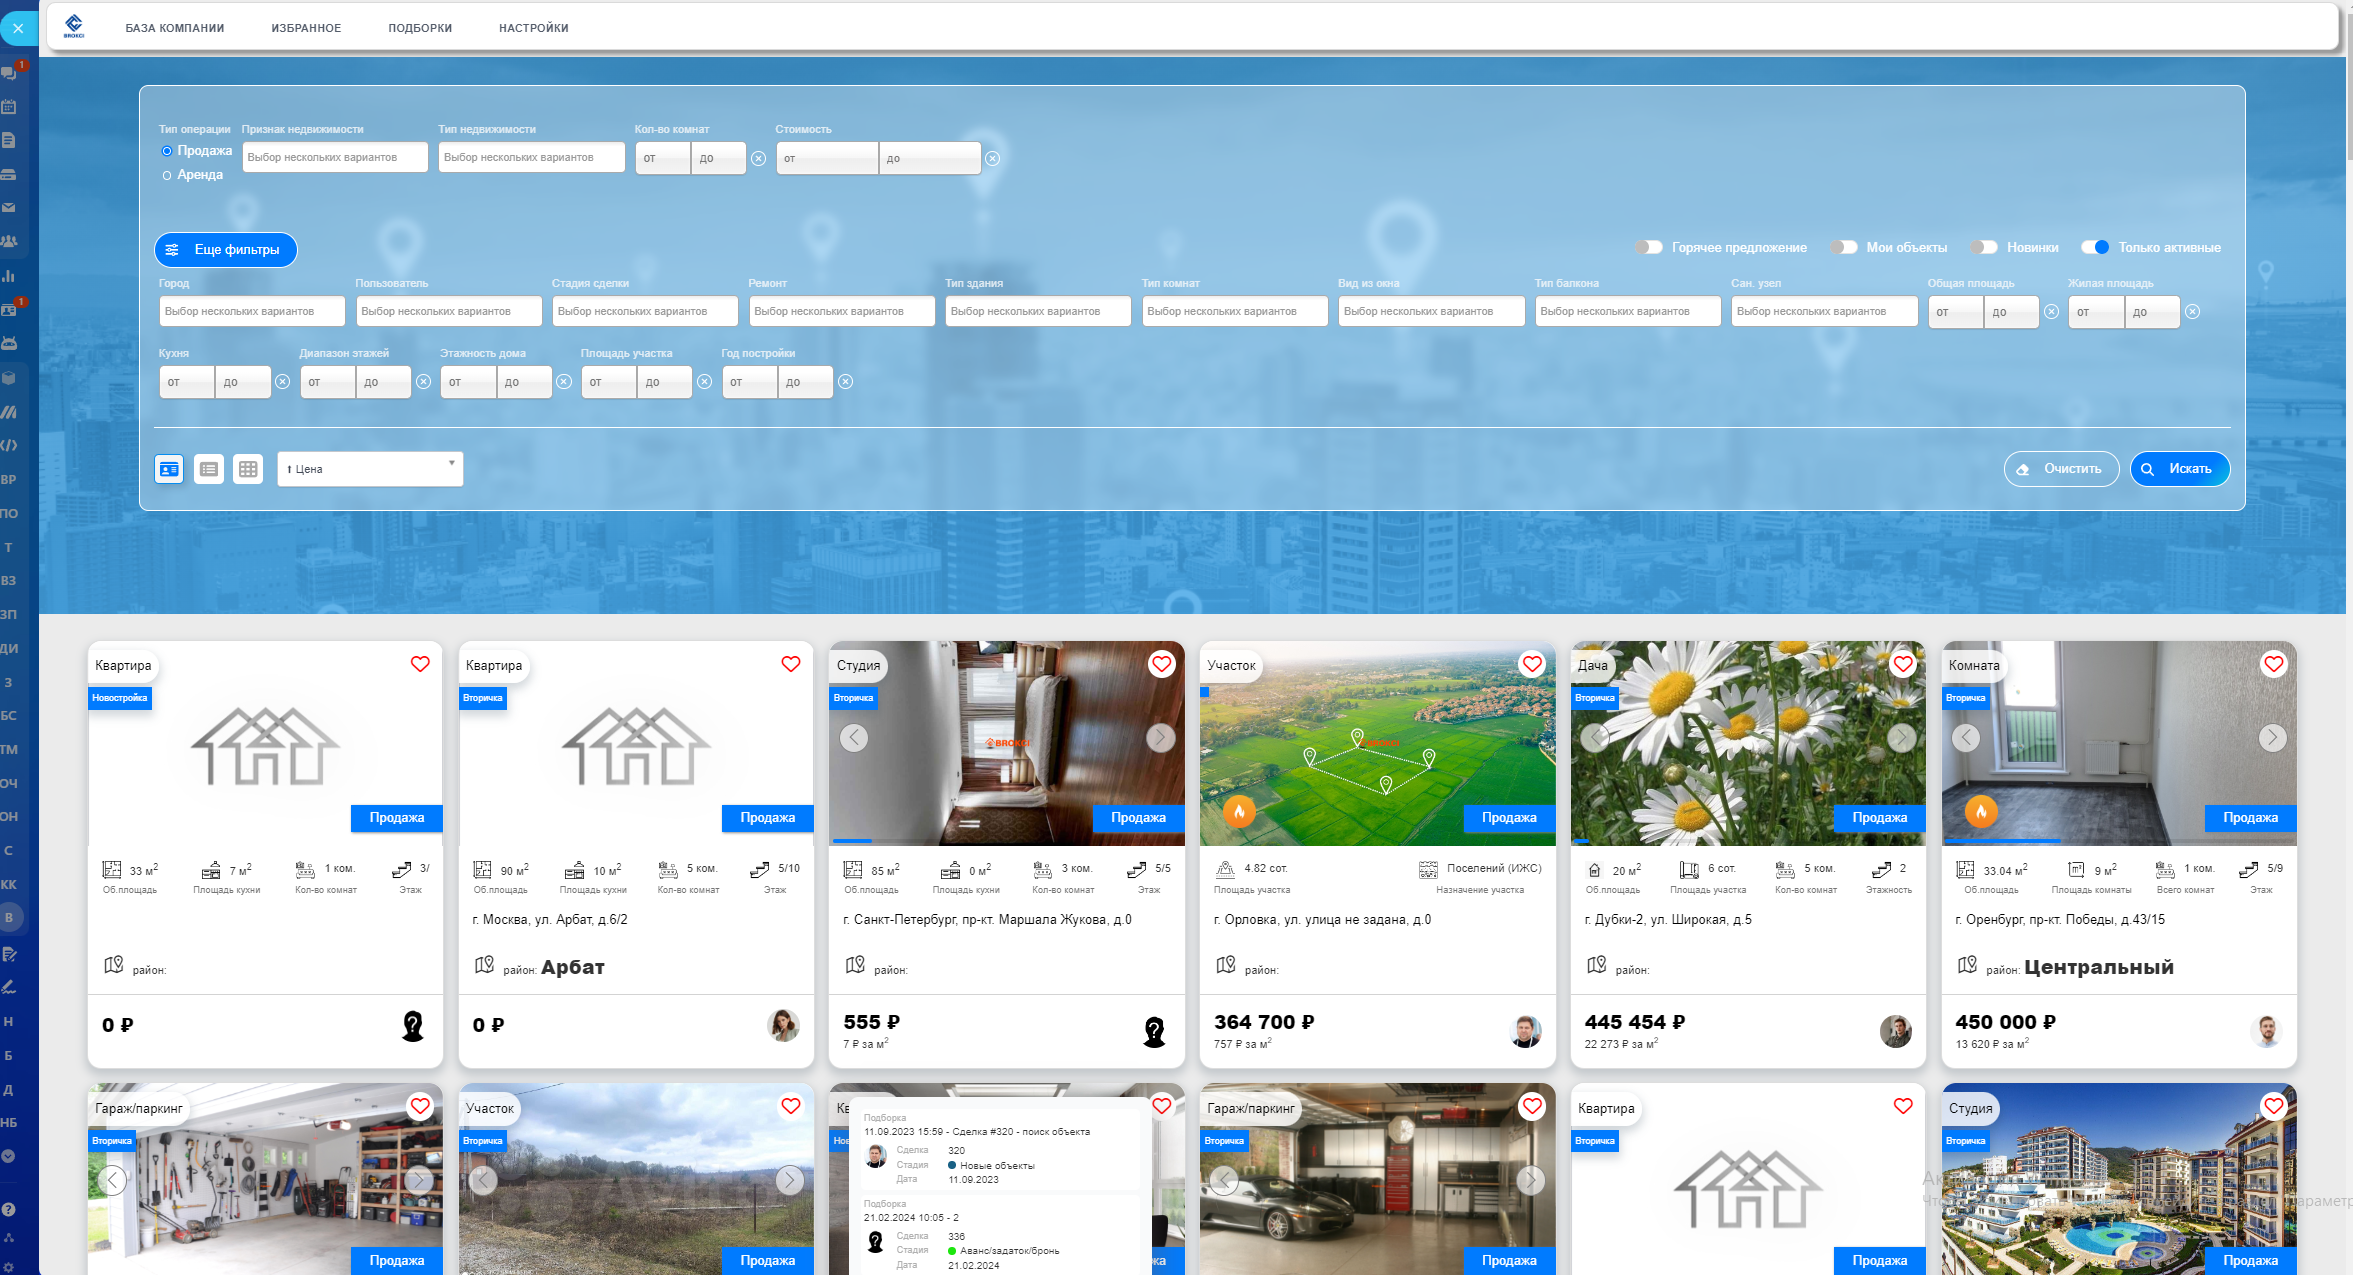Show next photo on Дача listing

[1901, 738]
